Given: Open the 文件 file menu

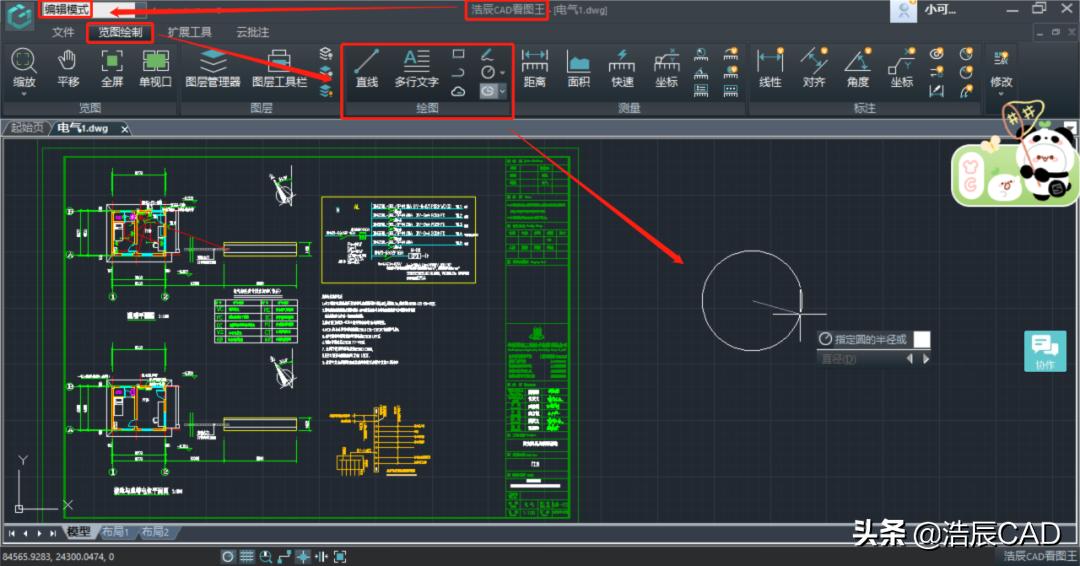Looking at the screenshot, I should pos(63,32).
